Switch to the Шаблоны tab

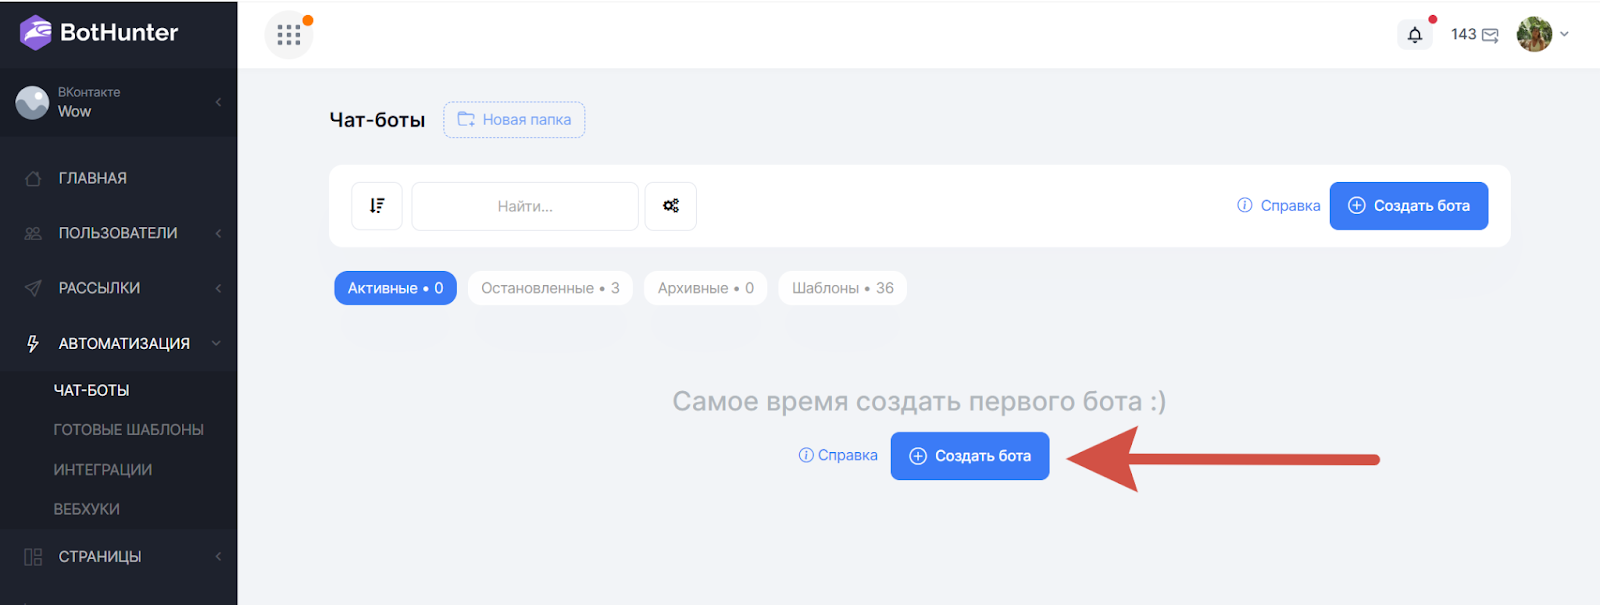[x=842, y=288]
